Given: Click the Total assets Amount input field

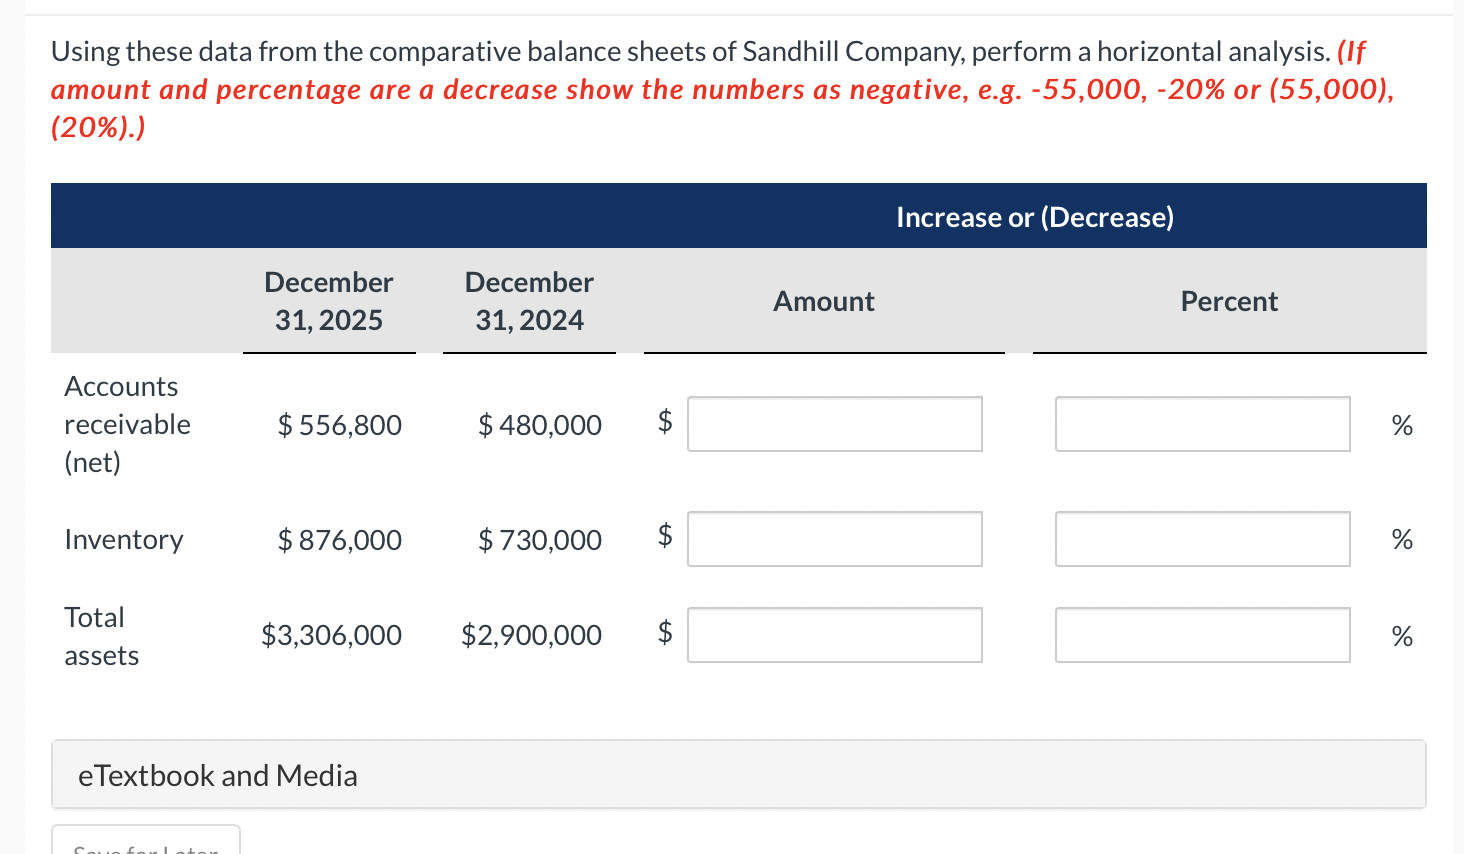Looking at the screenshot, I should [834, 634].
